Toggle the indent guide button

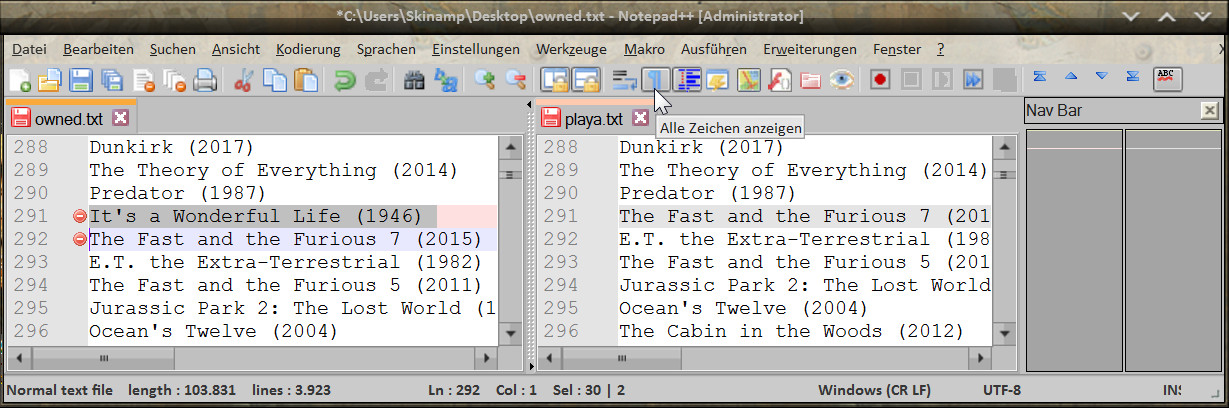point(687,80)
